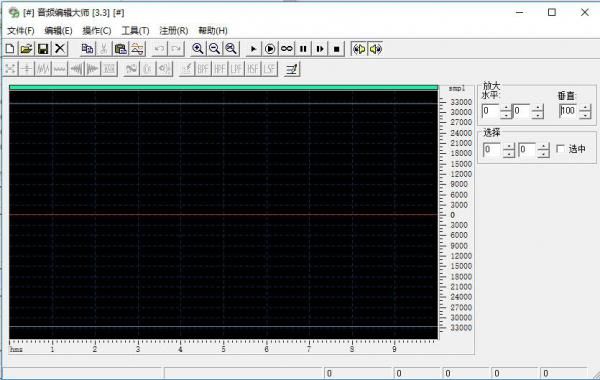The image size is (600, 380).
Task: Click the first 选择 start input field
Action: coord(492,150)
